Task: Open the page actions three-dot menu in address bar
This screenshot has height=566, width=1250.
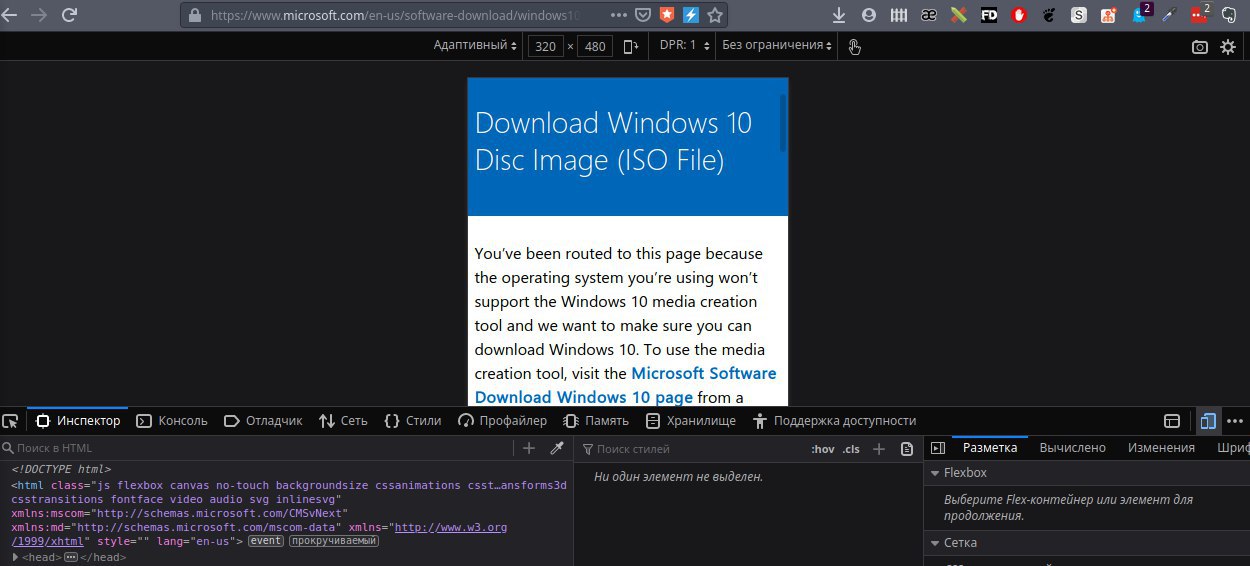Action: [619, 15]
